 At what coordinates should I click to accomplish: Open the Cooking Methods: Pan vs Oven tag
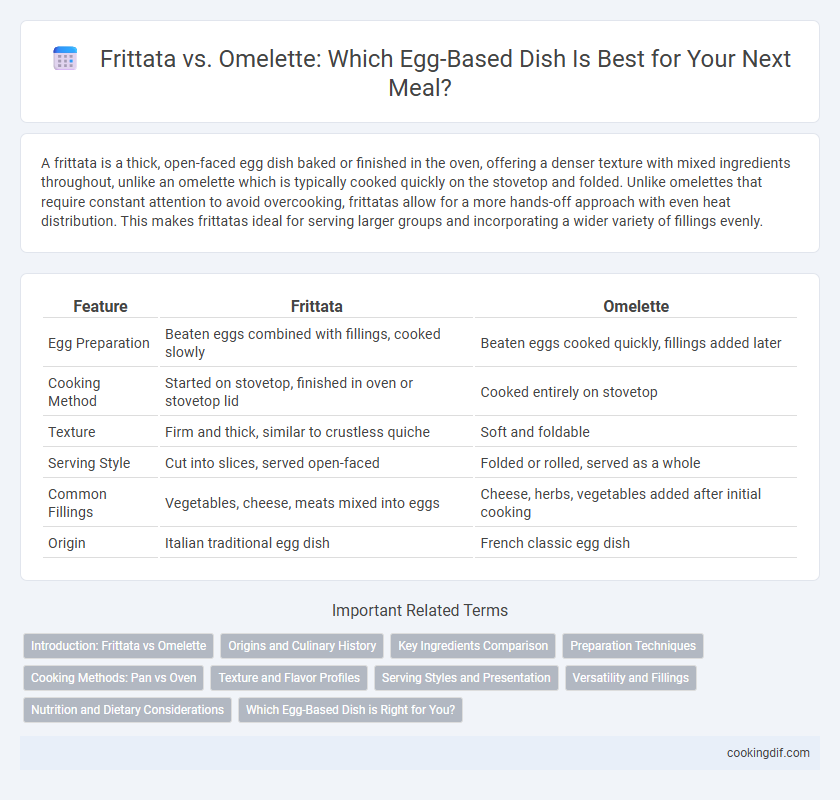point(114,678)
